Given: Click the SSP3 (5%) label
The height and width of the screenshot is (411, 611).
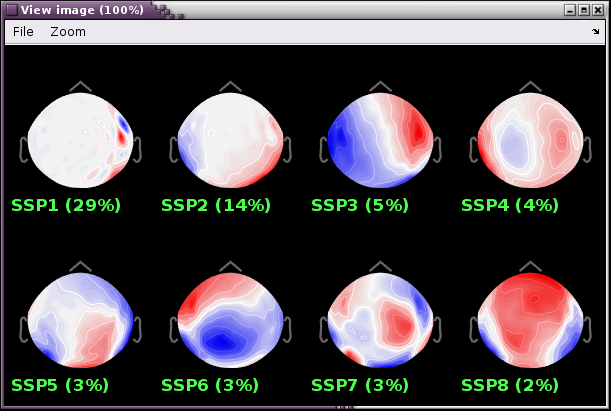Looking at the screenshot, I should (x=360, y=205).
